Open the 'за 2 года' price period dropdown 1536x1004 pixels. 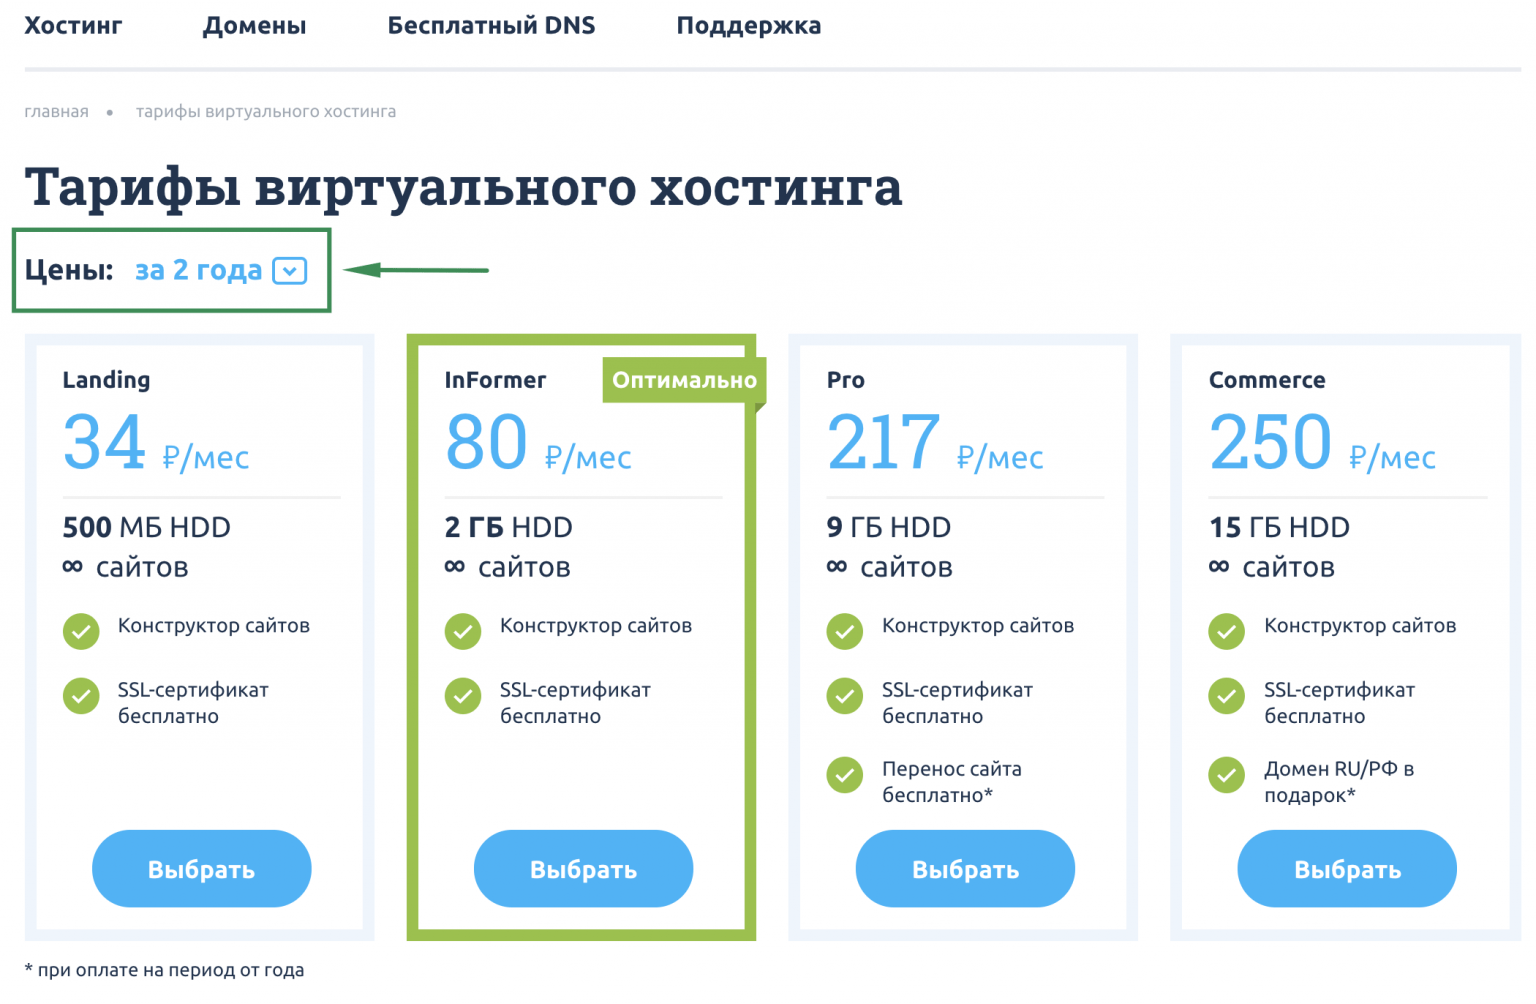pyautogui.click(x=221, y=270)
